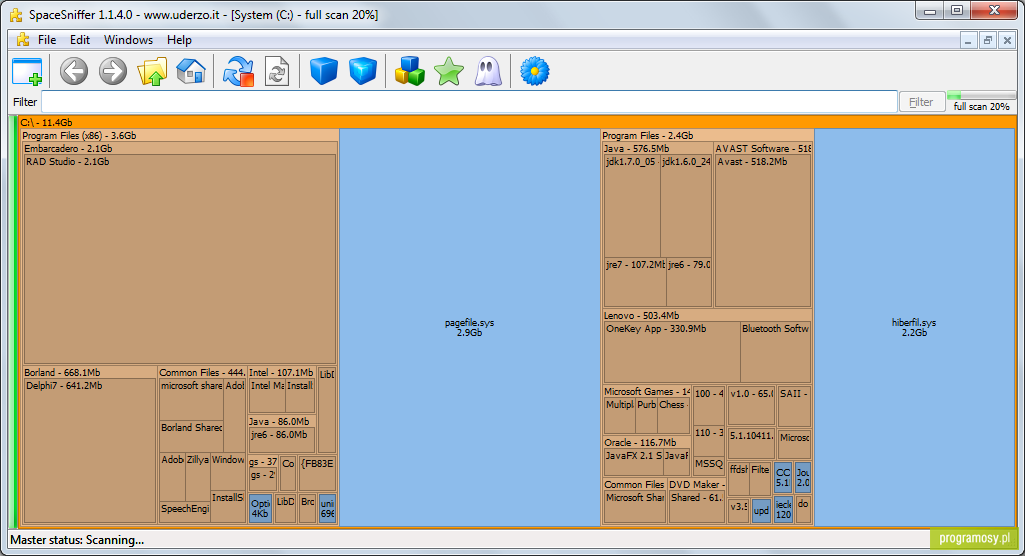Select the pagefile.sys block
Screen dimensions: 1025x556
(x=469, y=327)
